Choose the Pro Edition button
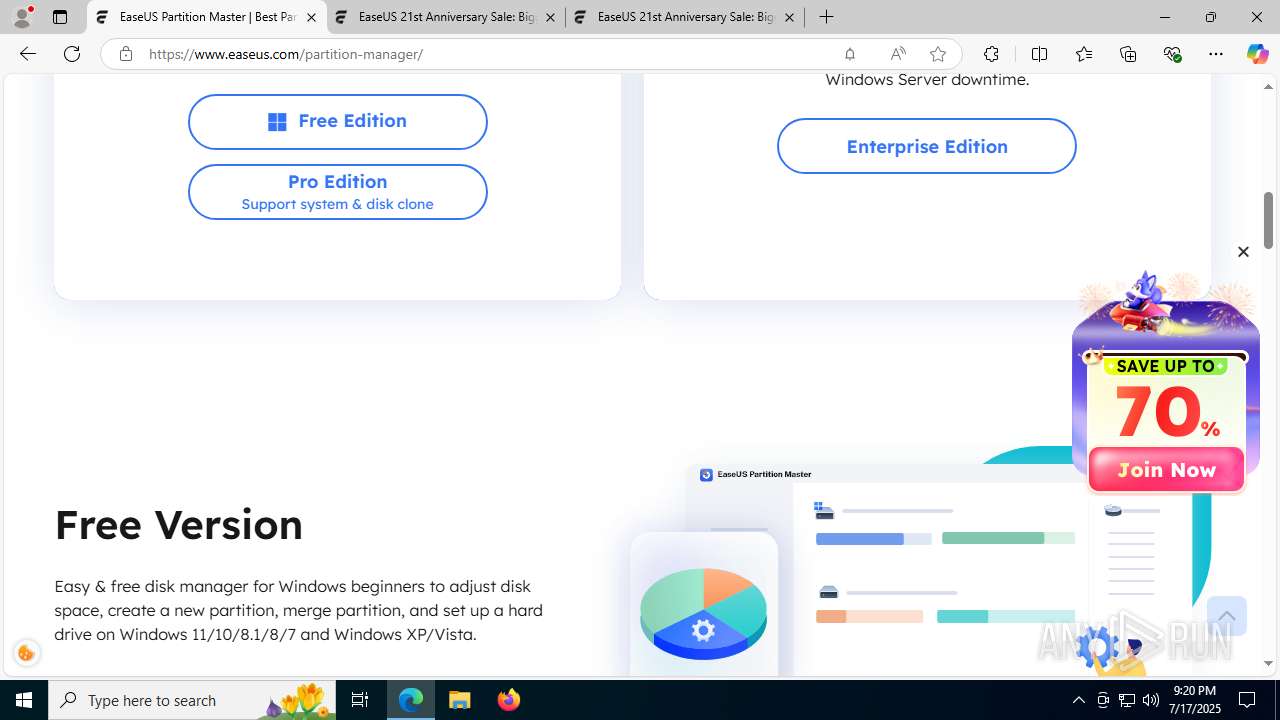 click(337, 192)
